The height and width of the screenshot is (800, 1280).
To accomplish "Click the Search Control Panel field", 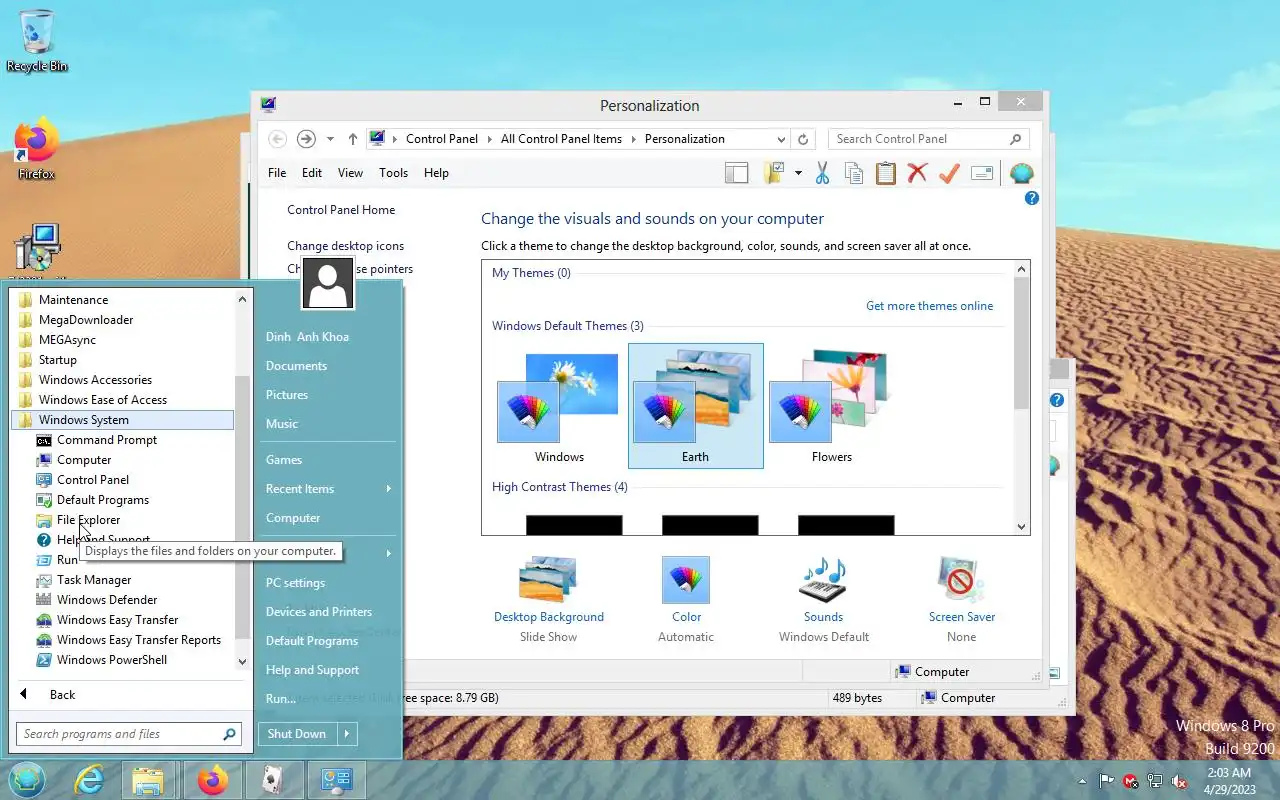I will 928,139.
